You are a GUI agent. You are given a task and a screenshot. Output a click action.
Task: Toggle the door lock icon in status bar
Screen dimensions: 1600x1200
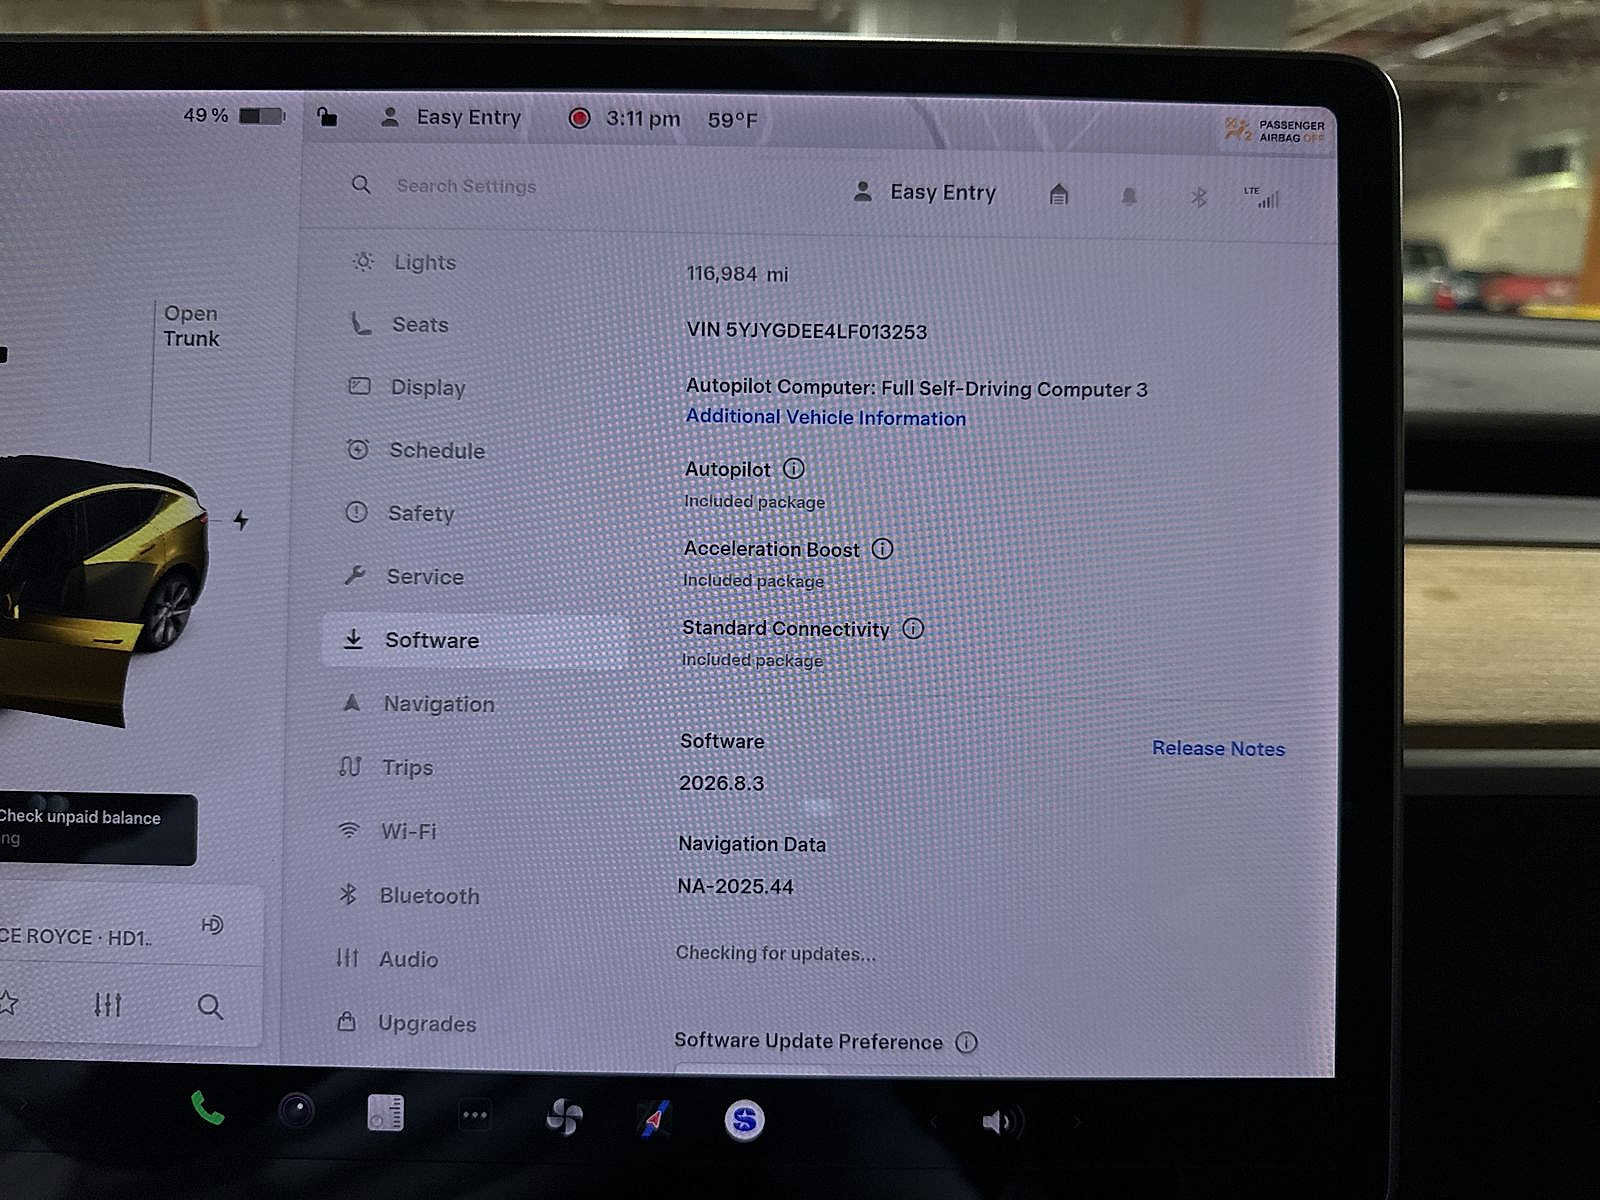[327, 117]
